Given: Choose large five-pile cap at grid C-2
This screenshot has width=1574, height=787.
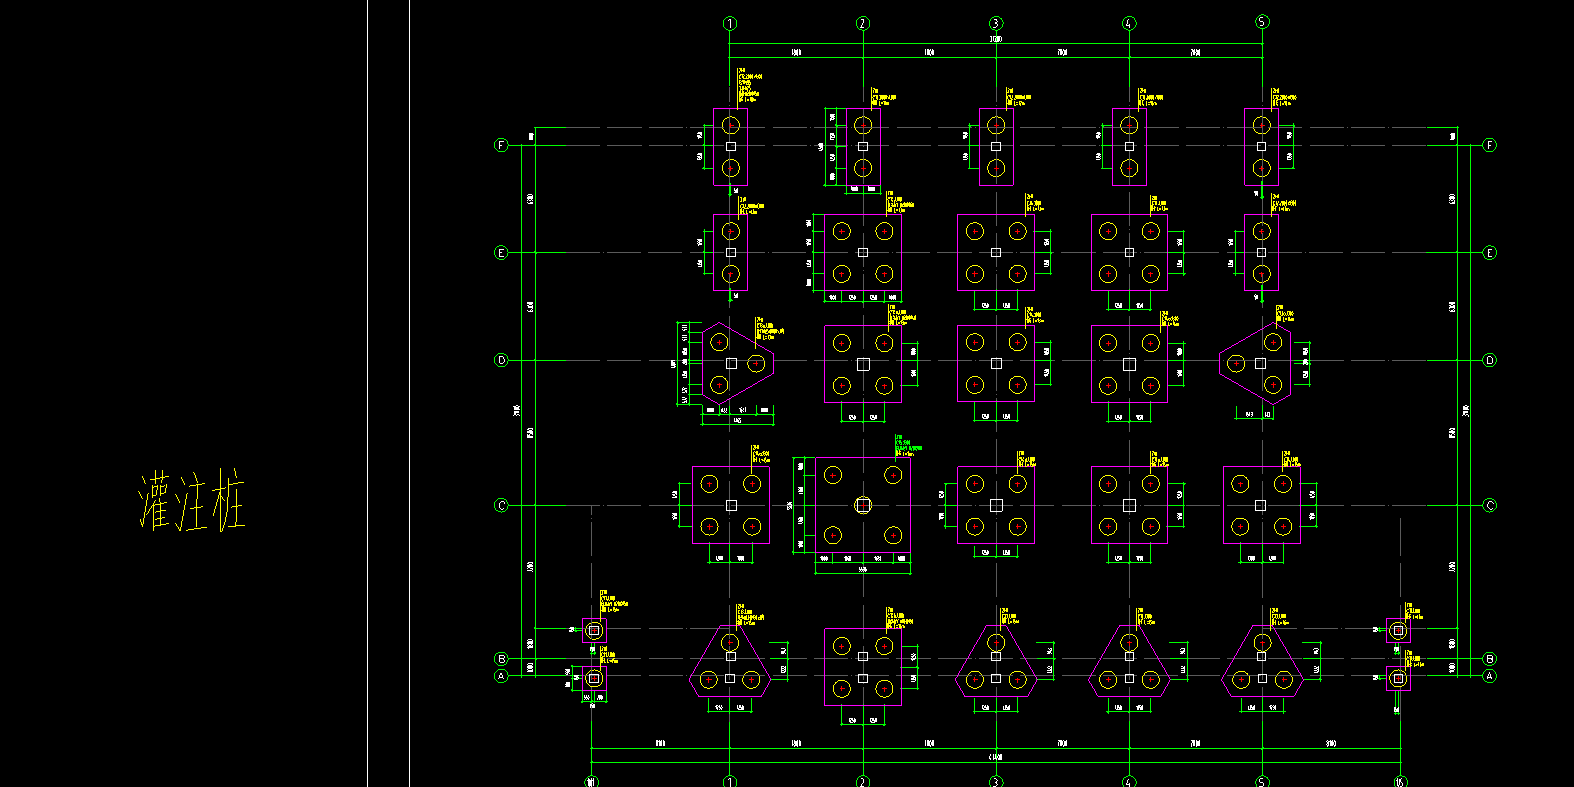Looking at the screenshot, I should tap(863, 505).
